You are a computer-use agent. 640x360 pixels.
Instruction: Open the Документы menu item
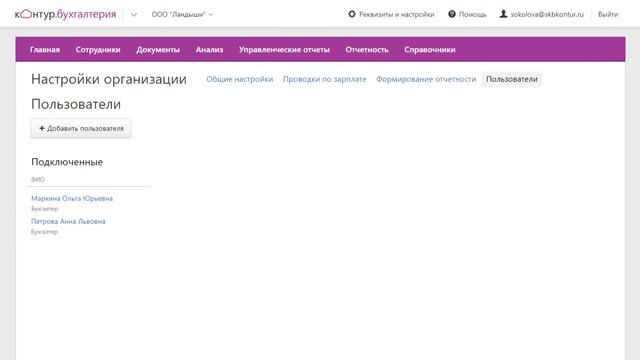[x=158, y=49]
